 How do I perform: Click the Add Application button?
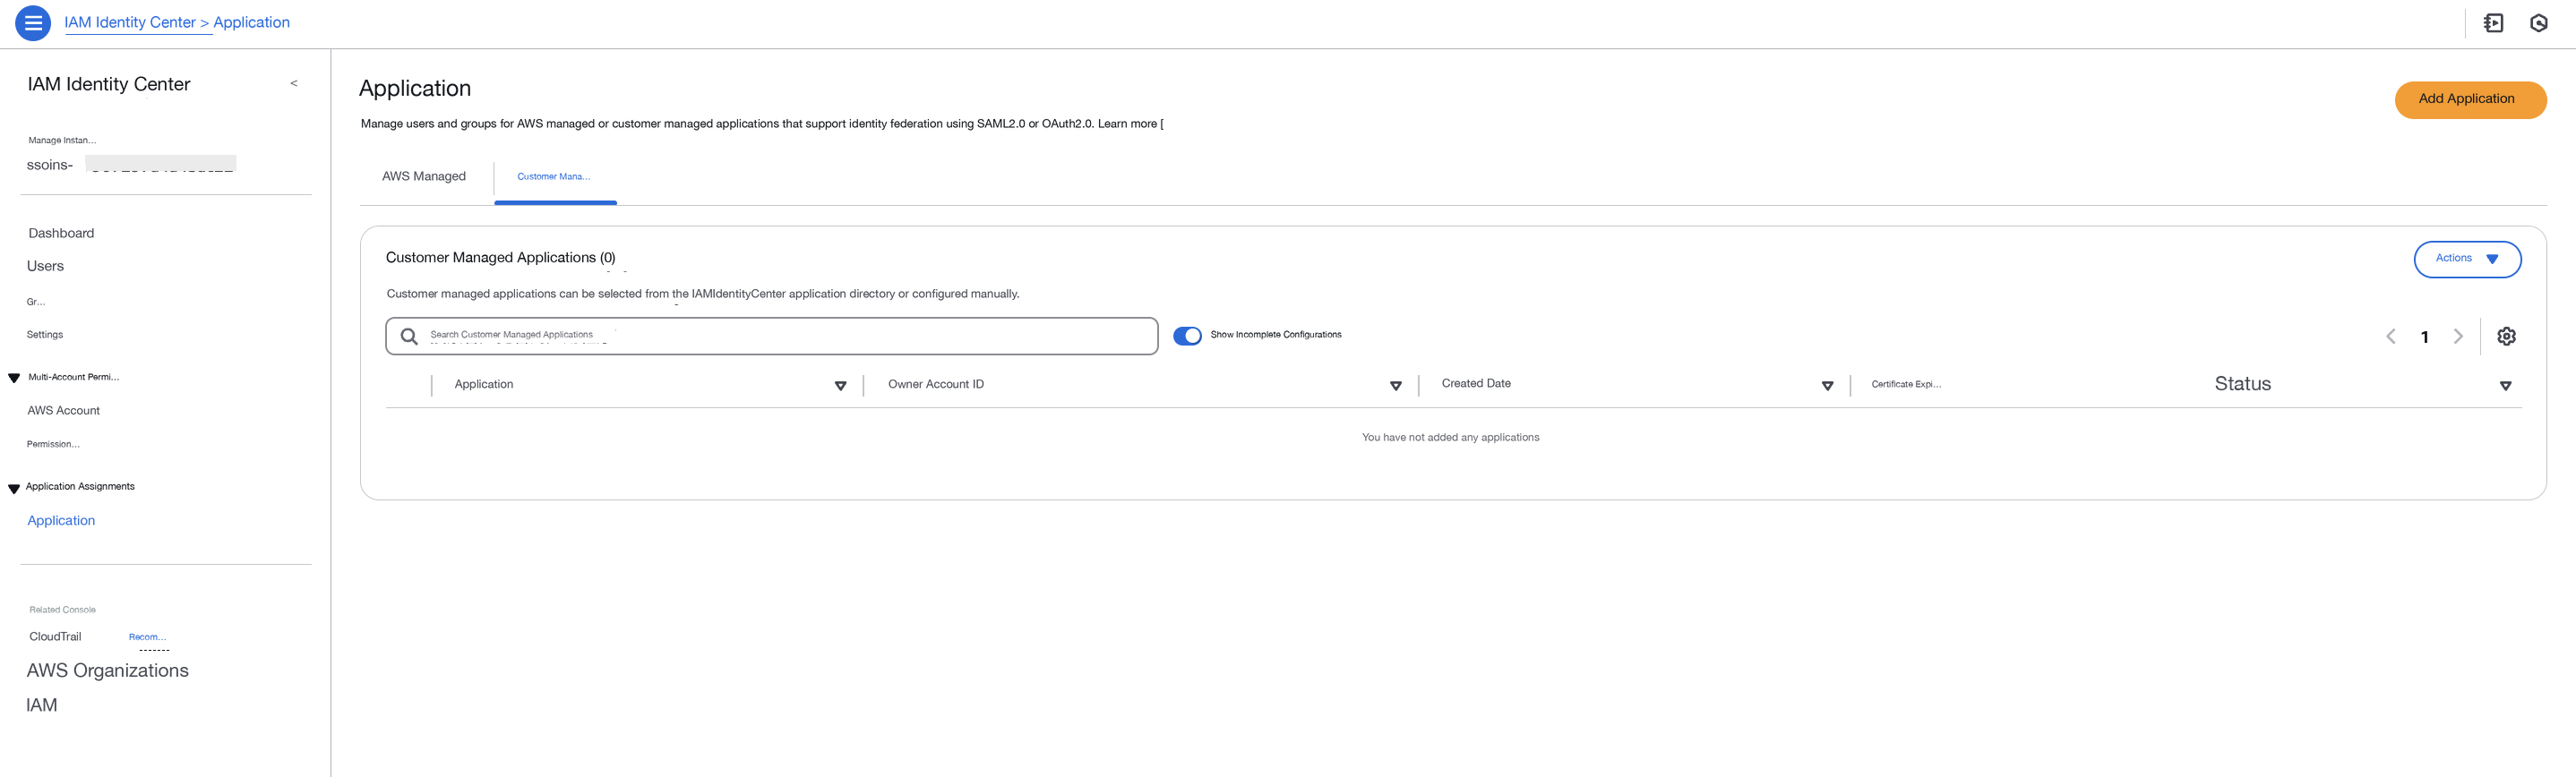coord(2470,100)
